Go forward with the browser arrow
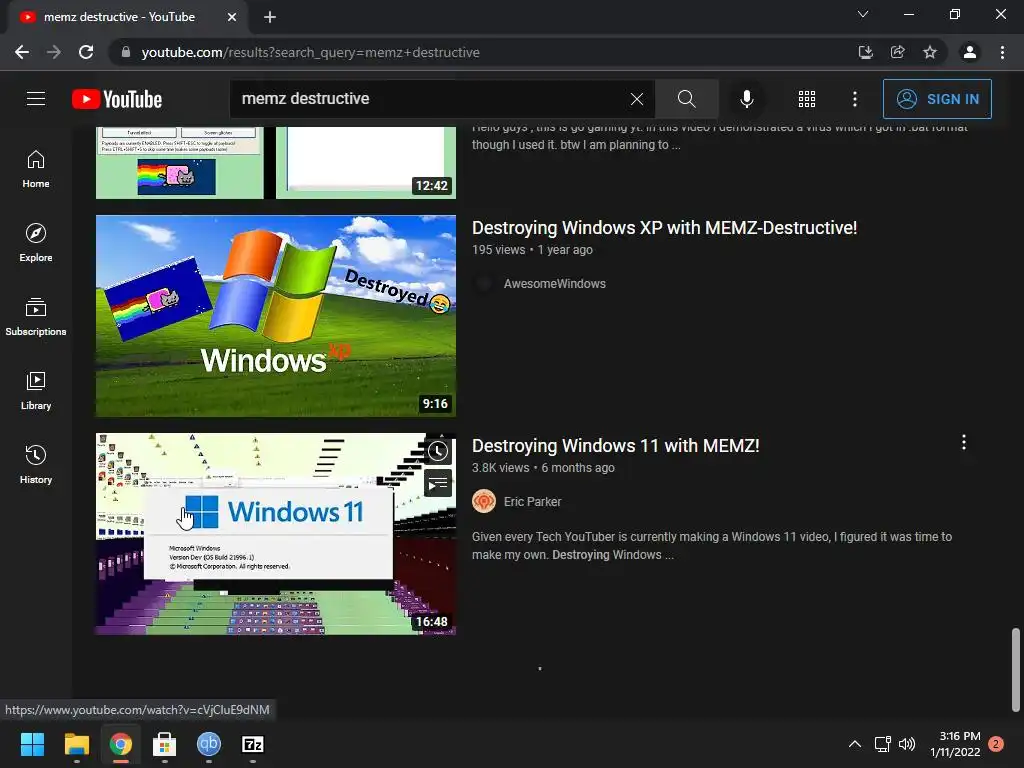The height and width of the screenshot is (768, 1024). click(x=54, y=52)
